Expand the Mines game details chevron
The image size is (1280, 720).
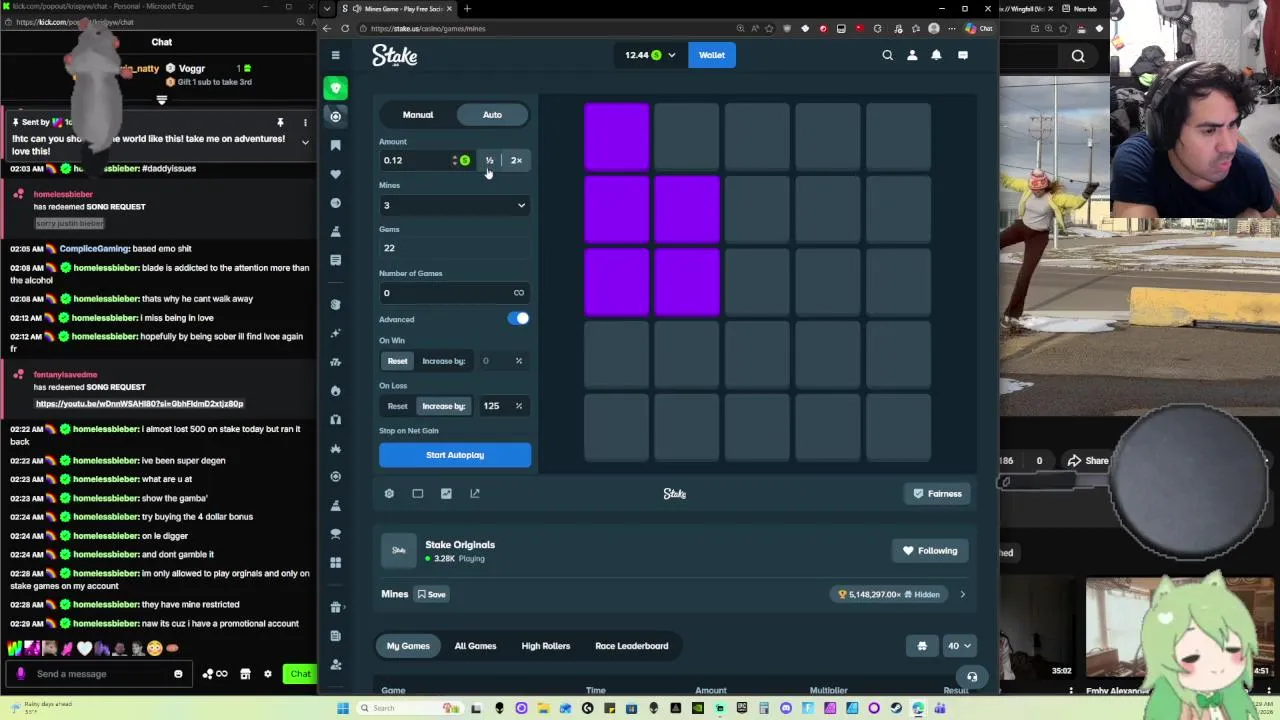pos(962,594)
